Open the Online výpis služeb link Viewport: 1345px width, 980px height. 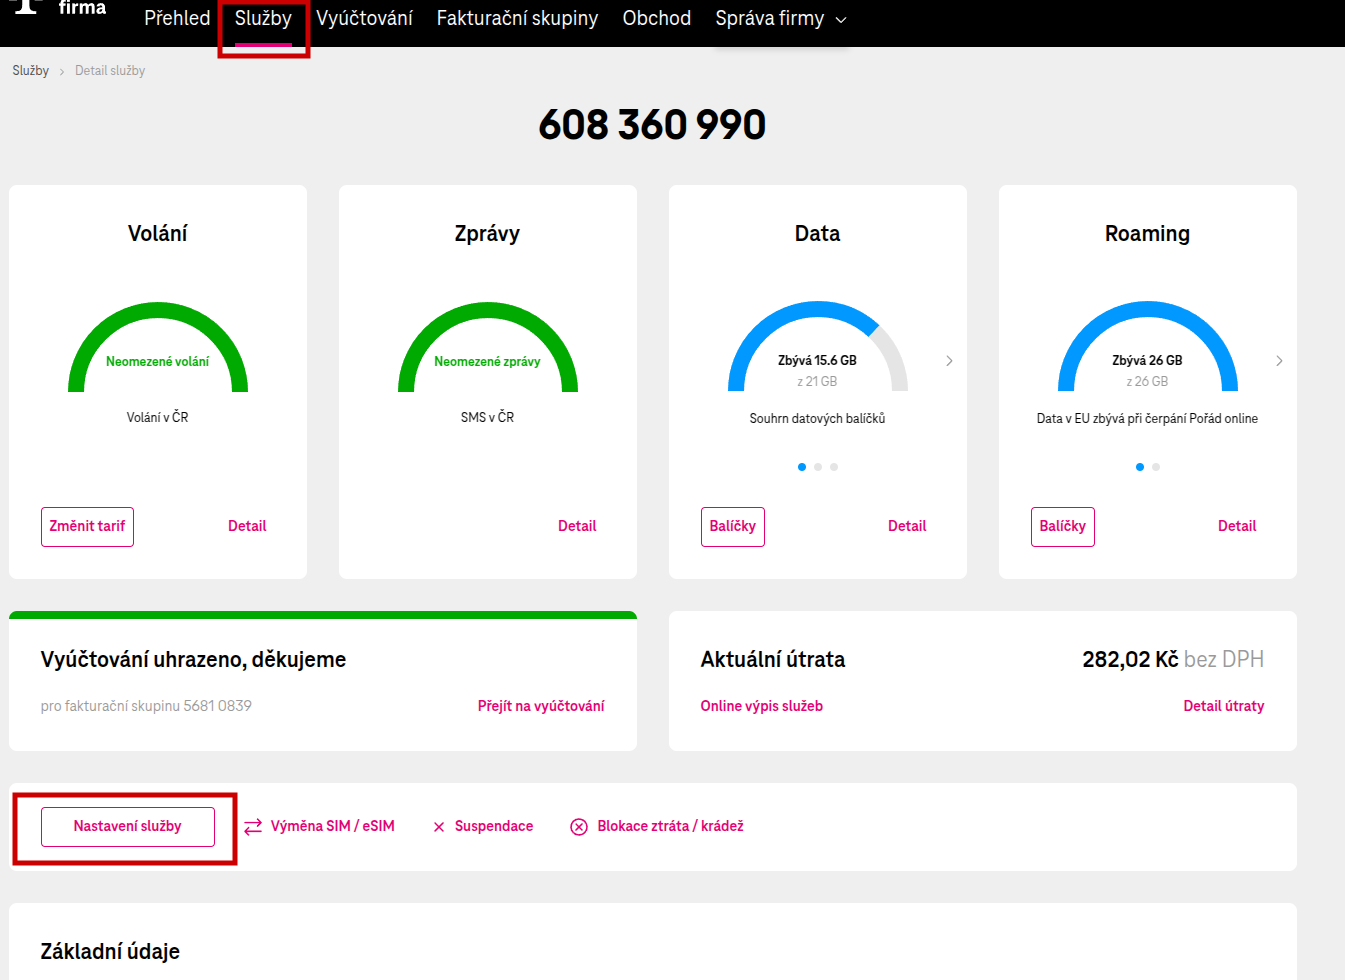click(761, 706)
